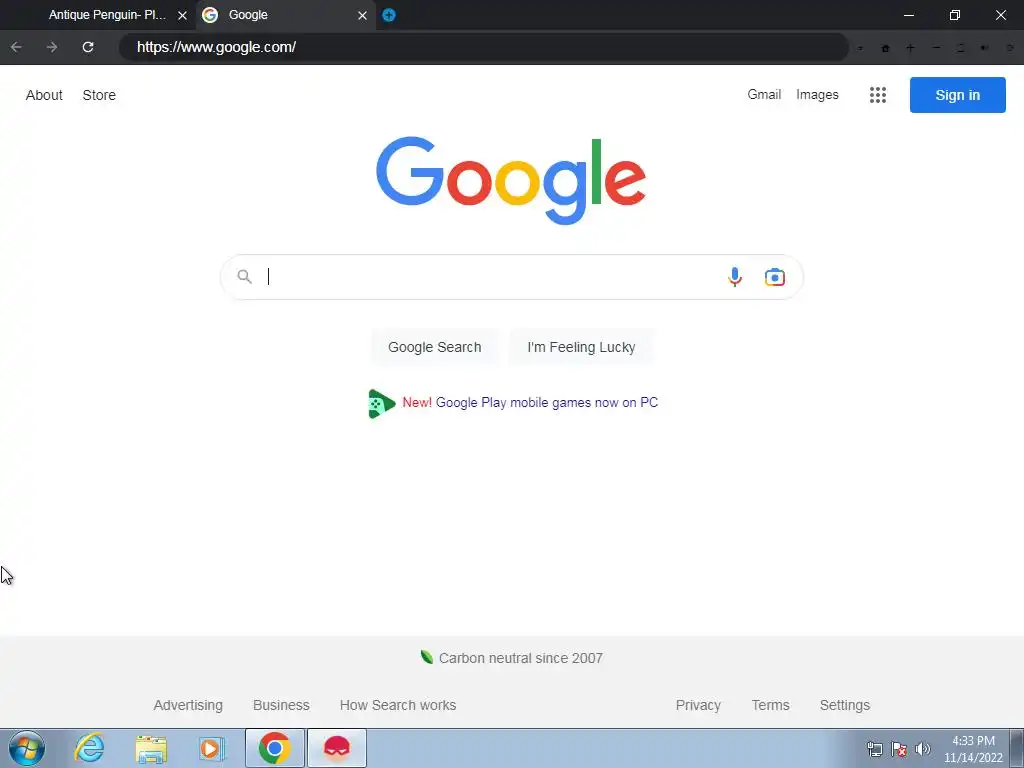Open the Advertising footer link

point(188,705)
